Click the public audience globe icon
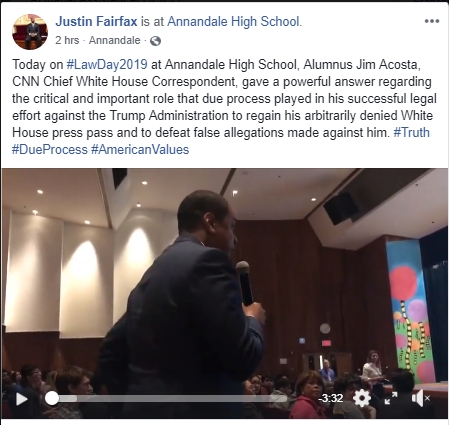The width and height of the screenshot is (449, 425). pyautogui.click(x=155, y=41)
